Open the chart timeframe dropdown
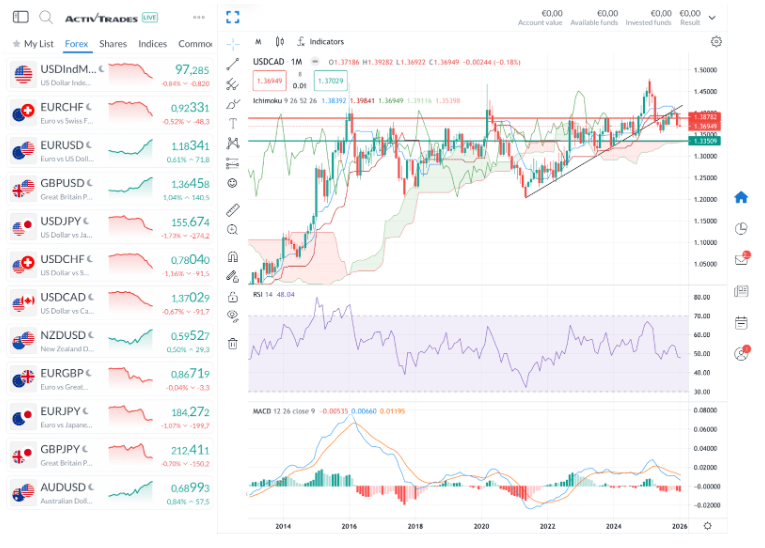The image size is (765, 548). point(258,41)
